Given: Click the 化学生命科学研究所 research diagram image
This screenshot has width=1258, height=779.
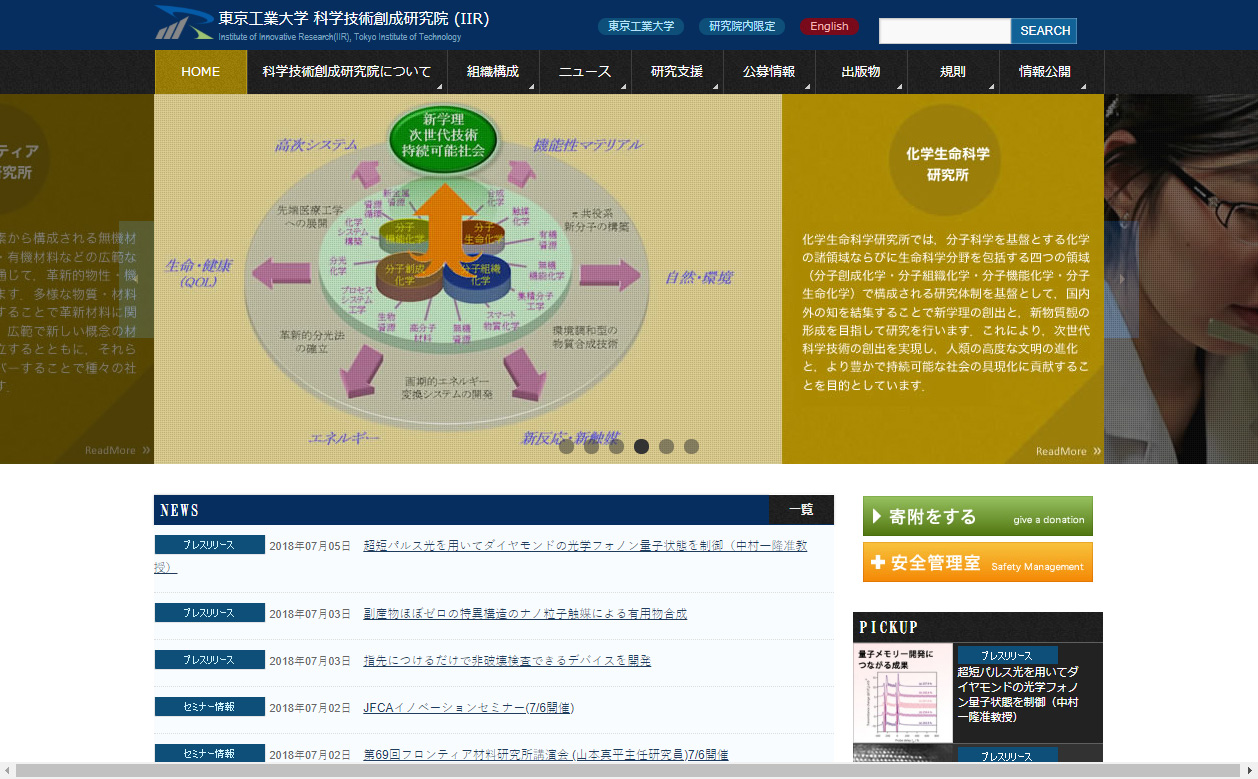Looking at the screenshot, I should [468, 279].
